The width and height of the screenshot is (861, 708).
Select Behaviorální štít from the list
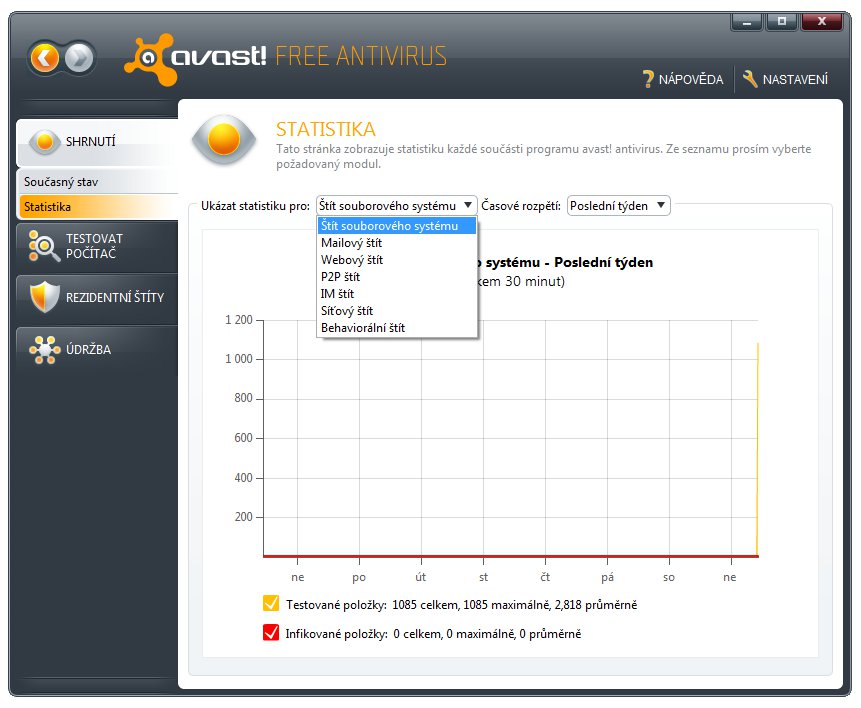396,328
